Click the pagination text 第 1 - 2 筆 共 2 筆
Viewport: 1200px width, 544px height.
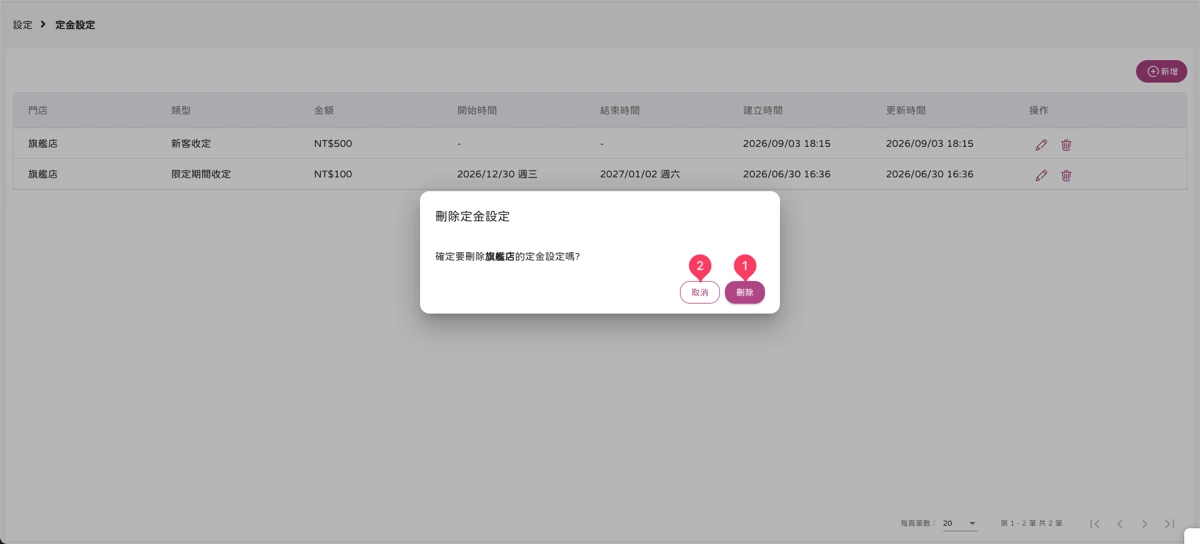coord(1031,523)
